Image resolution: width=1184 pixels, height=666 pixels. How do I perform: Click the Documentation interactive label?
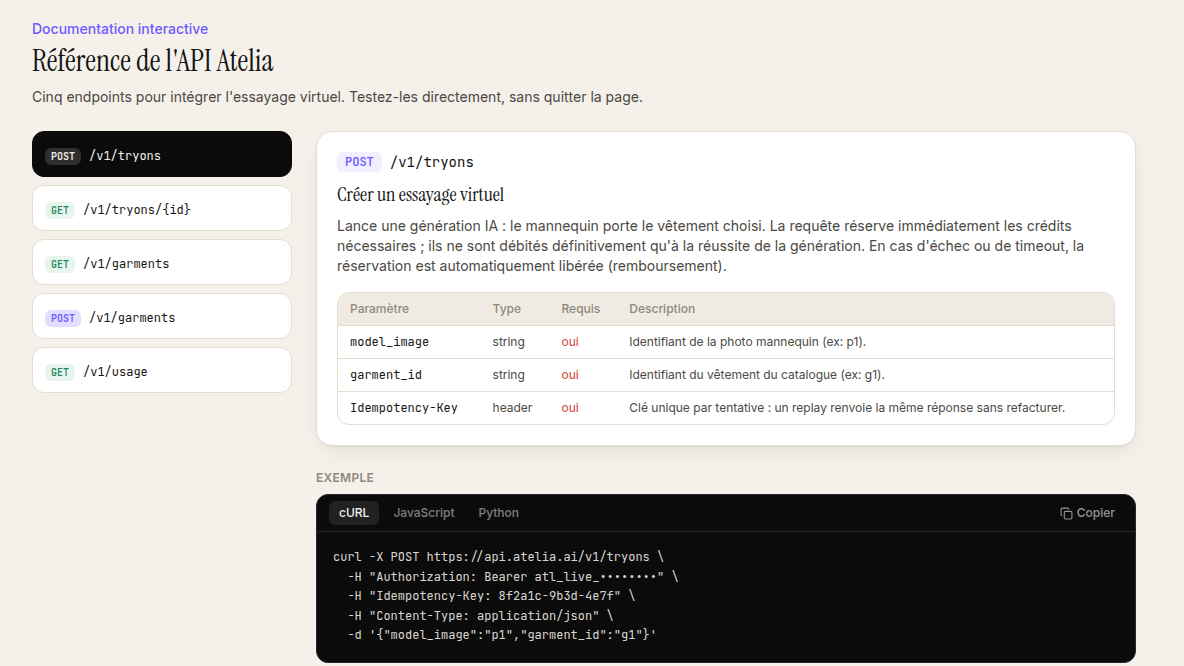tap(120, 29)
